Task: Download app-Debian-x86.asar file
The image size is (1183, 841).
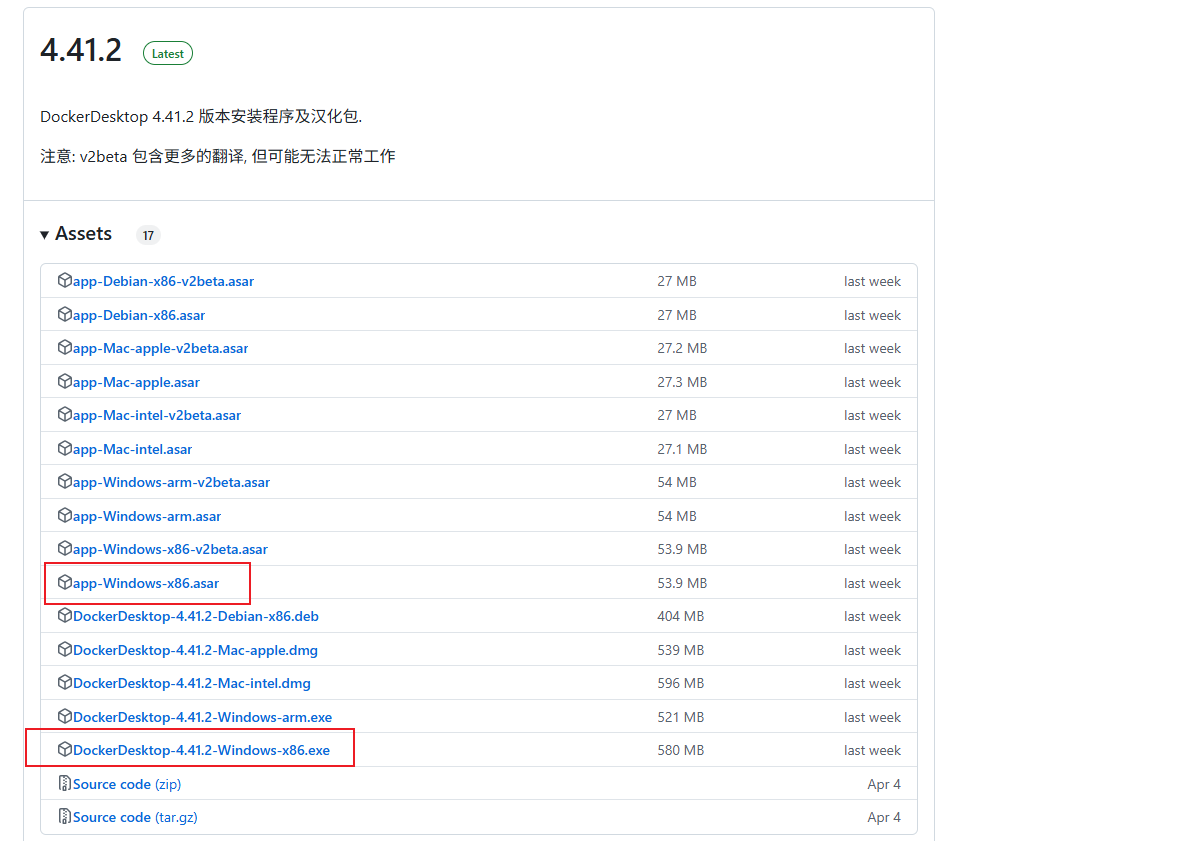Action: (139, 315)
